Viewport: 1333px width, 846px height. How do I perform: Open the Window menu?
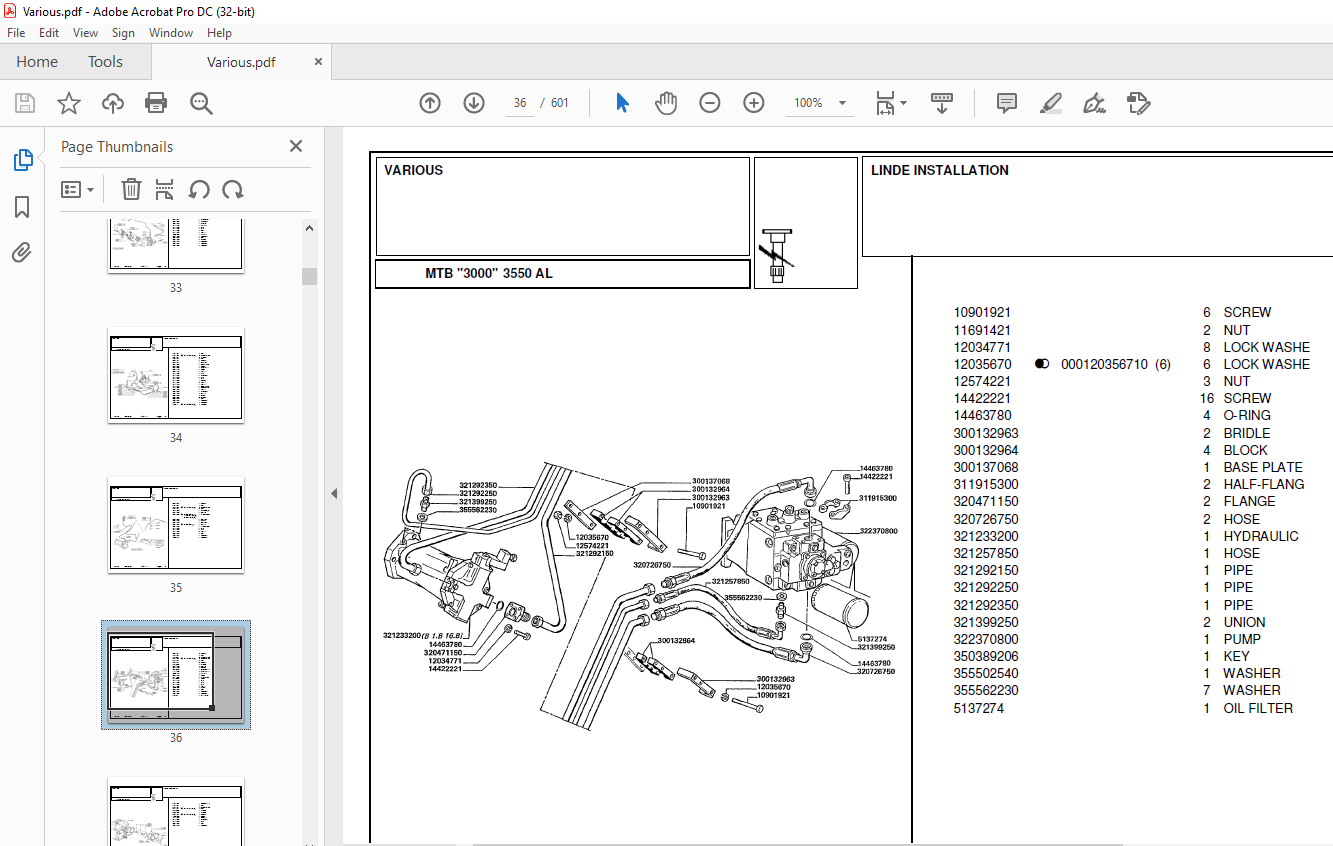tap(171, 33)
